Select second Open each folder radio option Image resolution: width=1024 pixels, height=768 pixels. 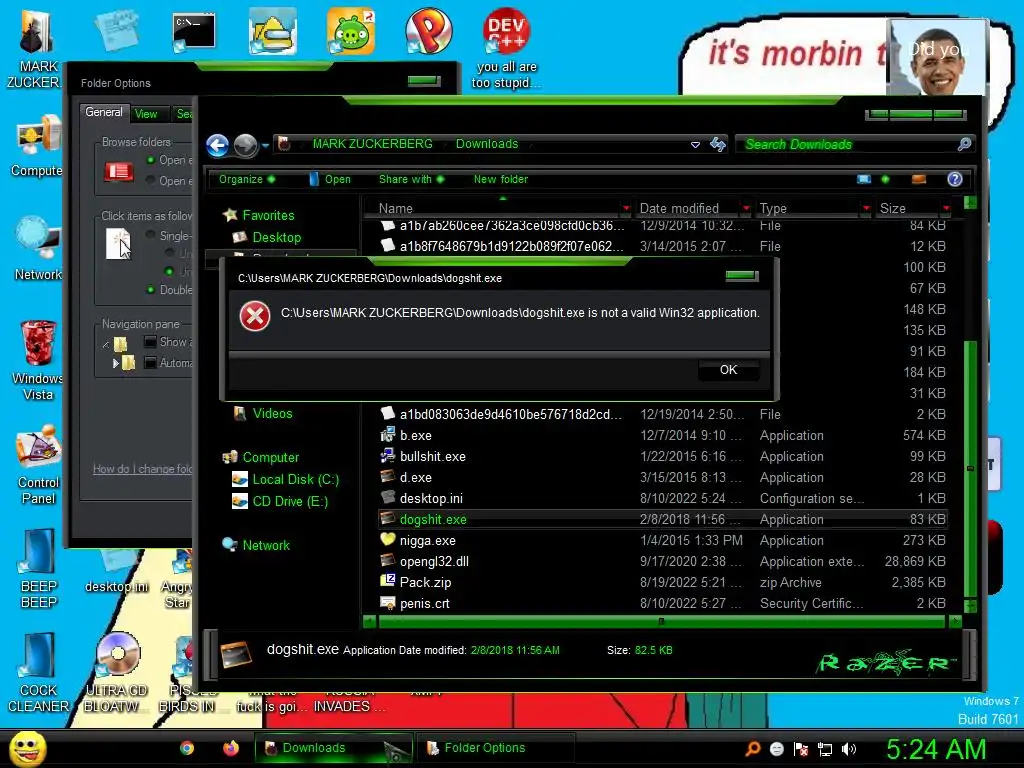click(151, 180)
